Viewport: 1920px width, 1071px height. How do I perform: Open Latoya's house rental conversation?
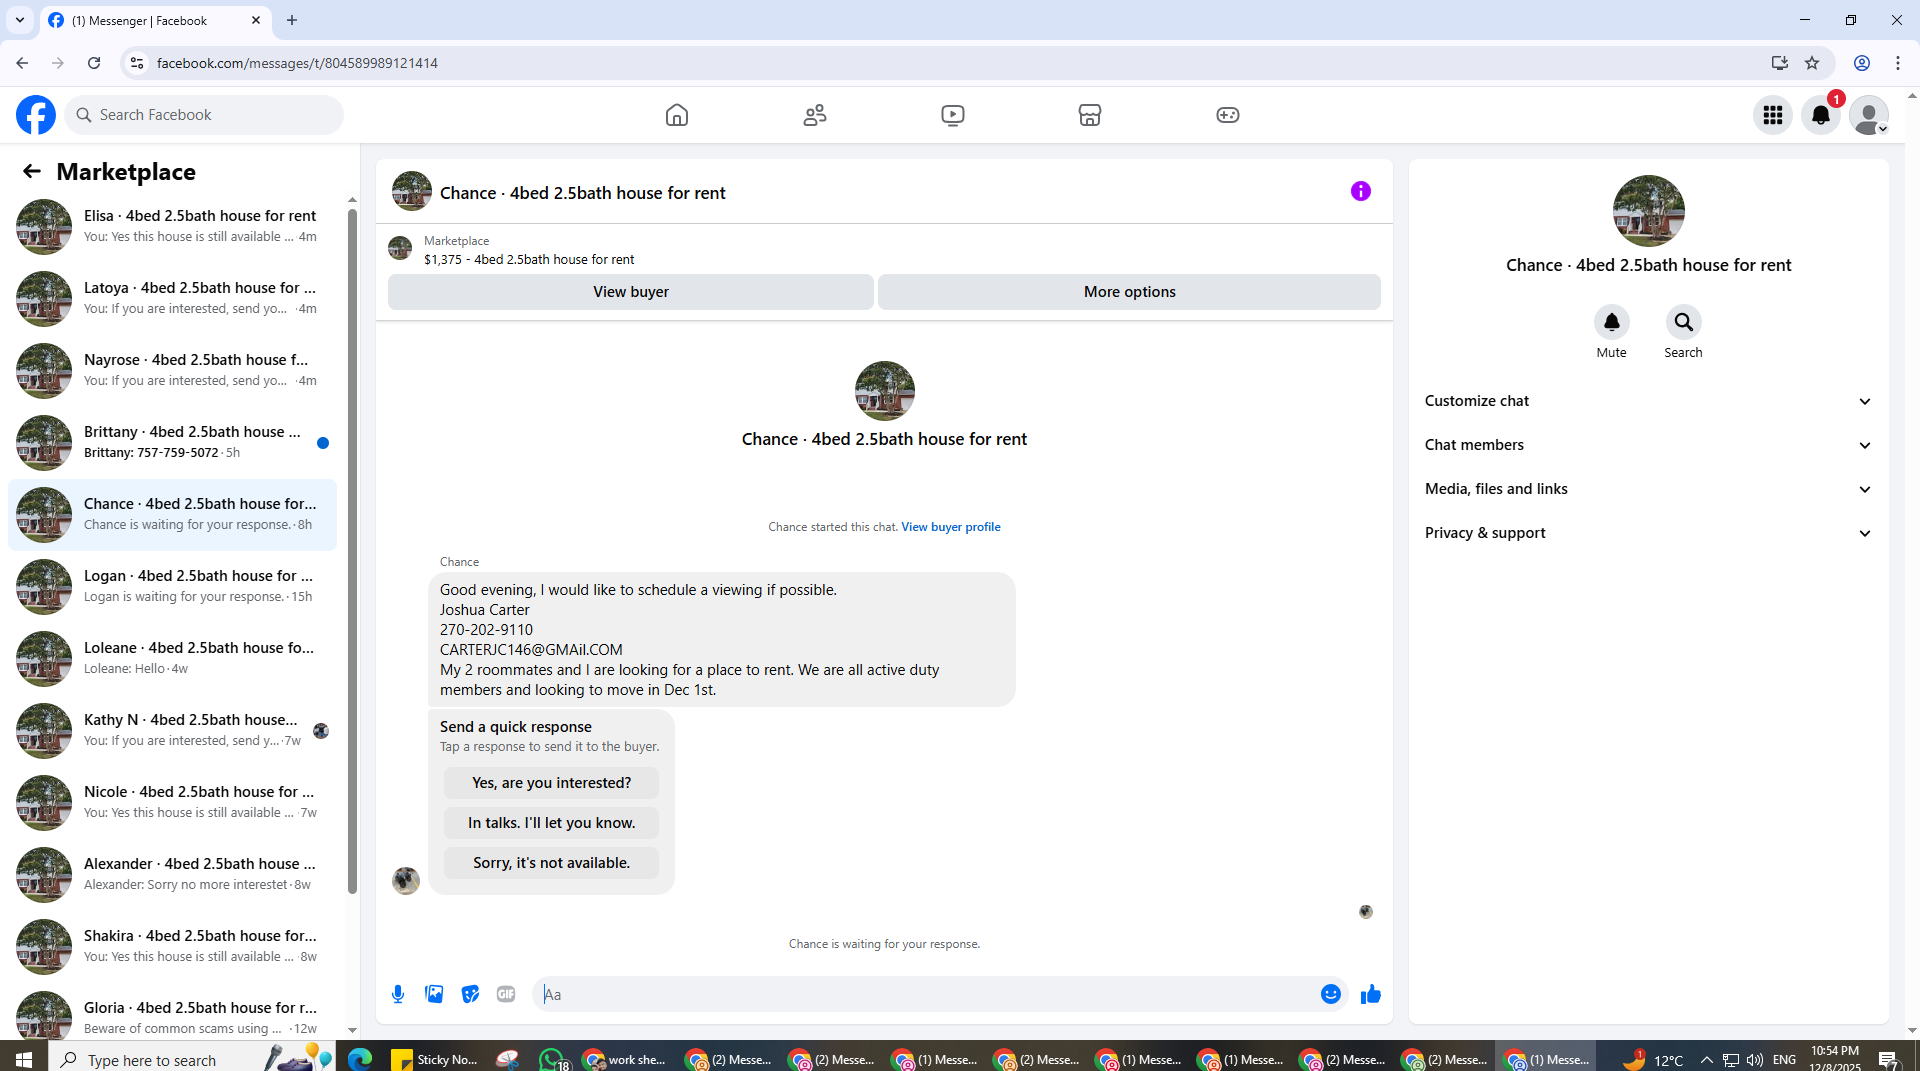tap(173, 298)
